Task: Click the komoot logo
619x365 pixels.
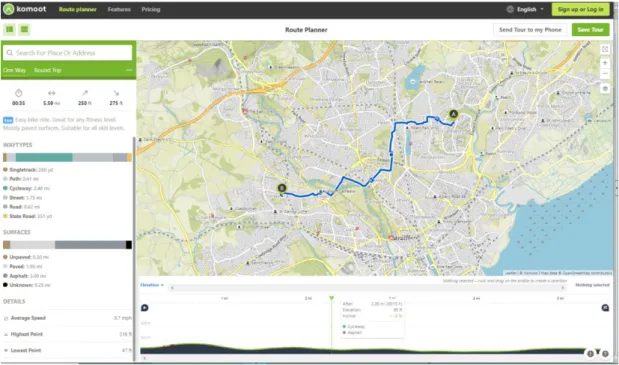Action: (24, 9)
